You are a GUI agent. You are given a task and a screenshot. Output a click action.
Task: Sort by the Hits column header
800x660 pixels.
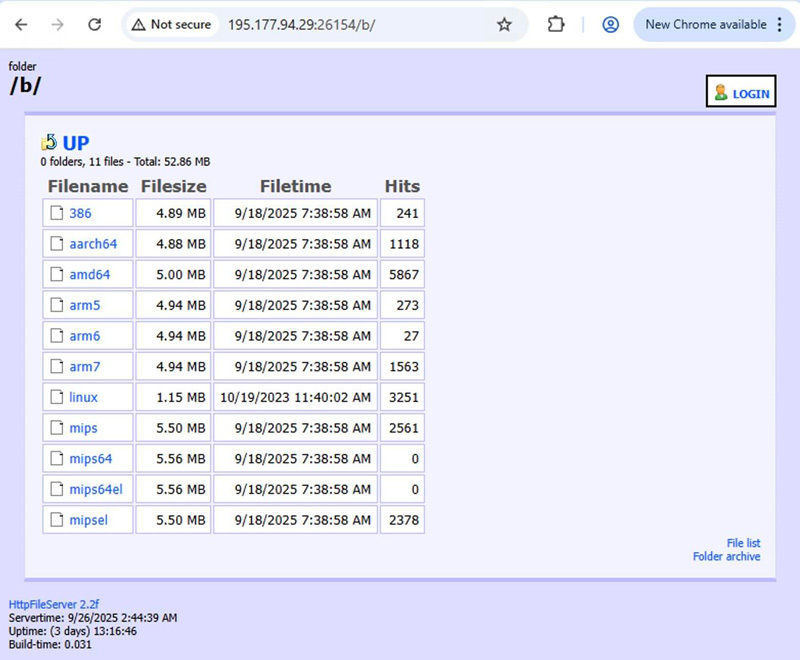[402, 186]
